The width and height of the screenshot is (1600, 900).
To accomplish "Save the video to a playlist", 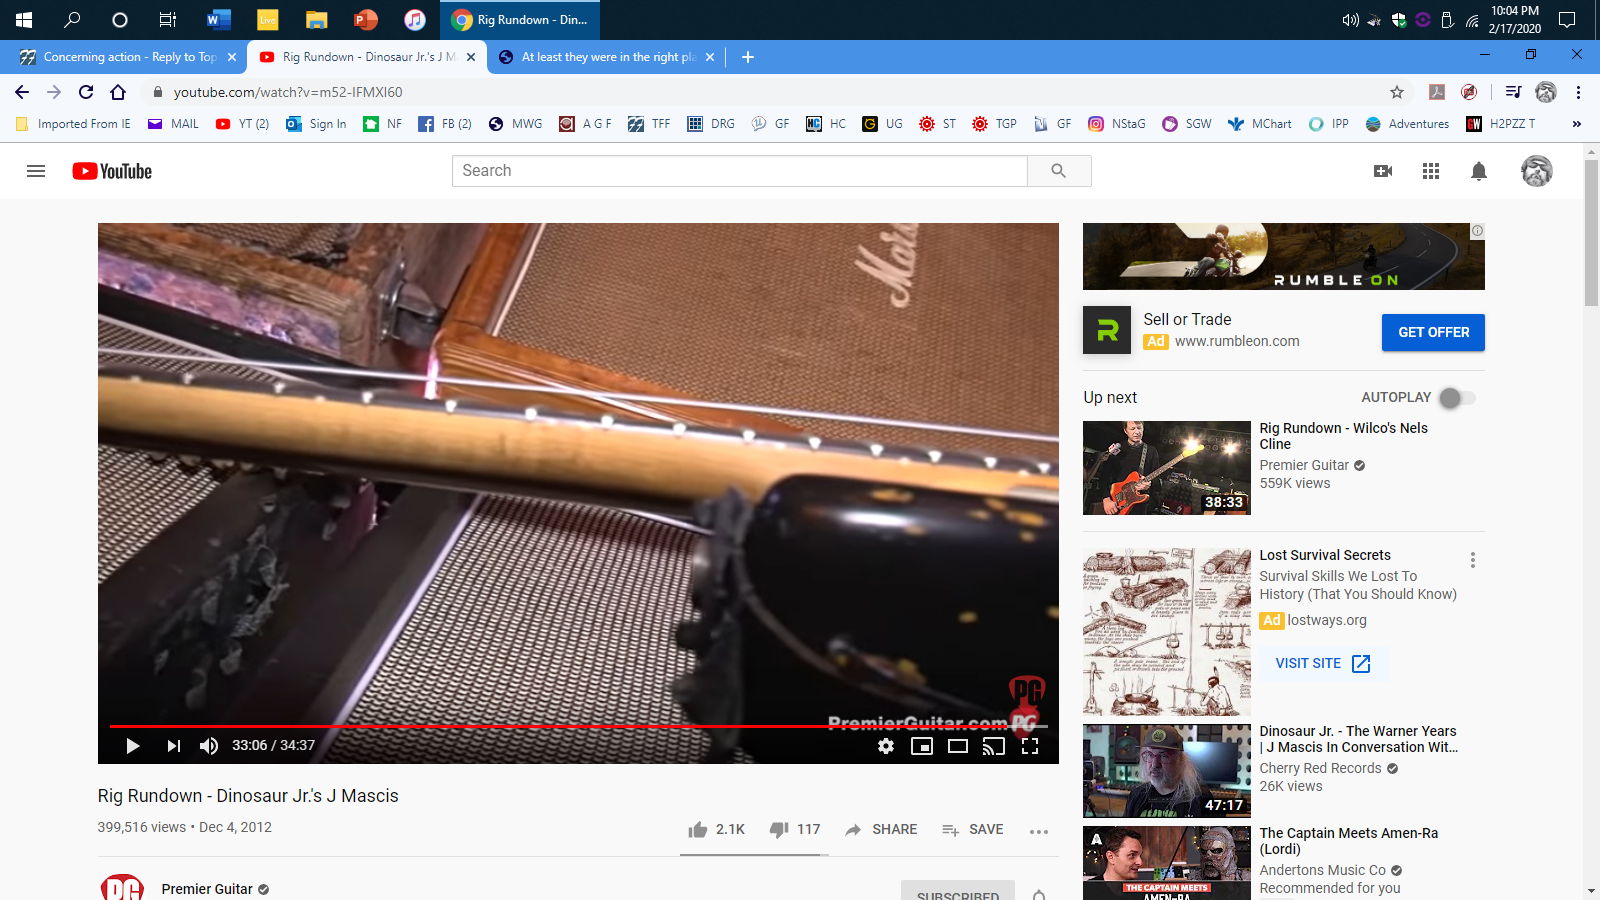I will tap(973, 830).
